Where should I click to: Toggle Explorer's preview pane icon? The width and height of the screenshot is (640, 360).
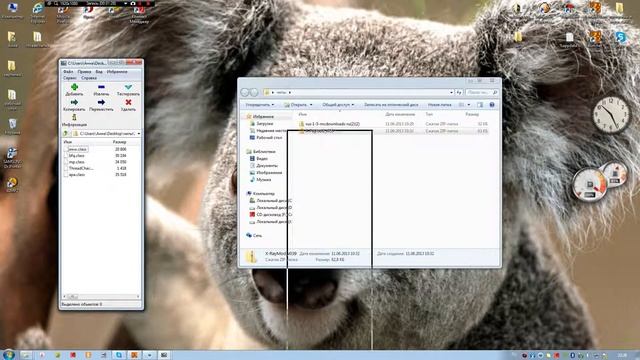[x=480, y=105]
